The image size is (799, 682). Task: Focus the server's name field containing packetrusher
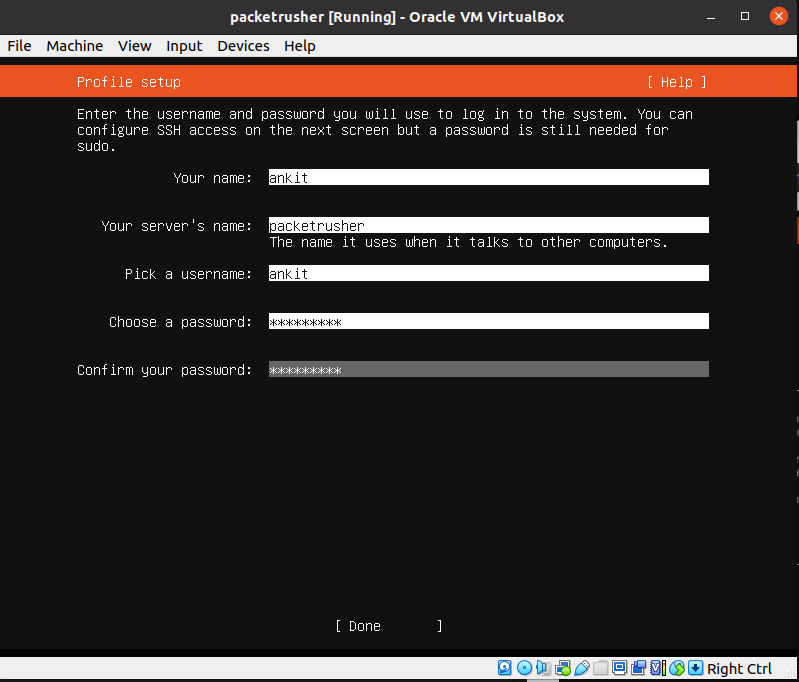click(x=489, y=225)
